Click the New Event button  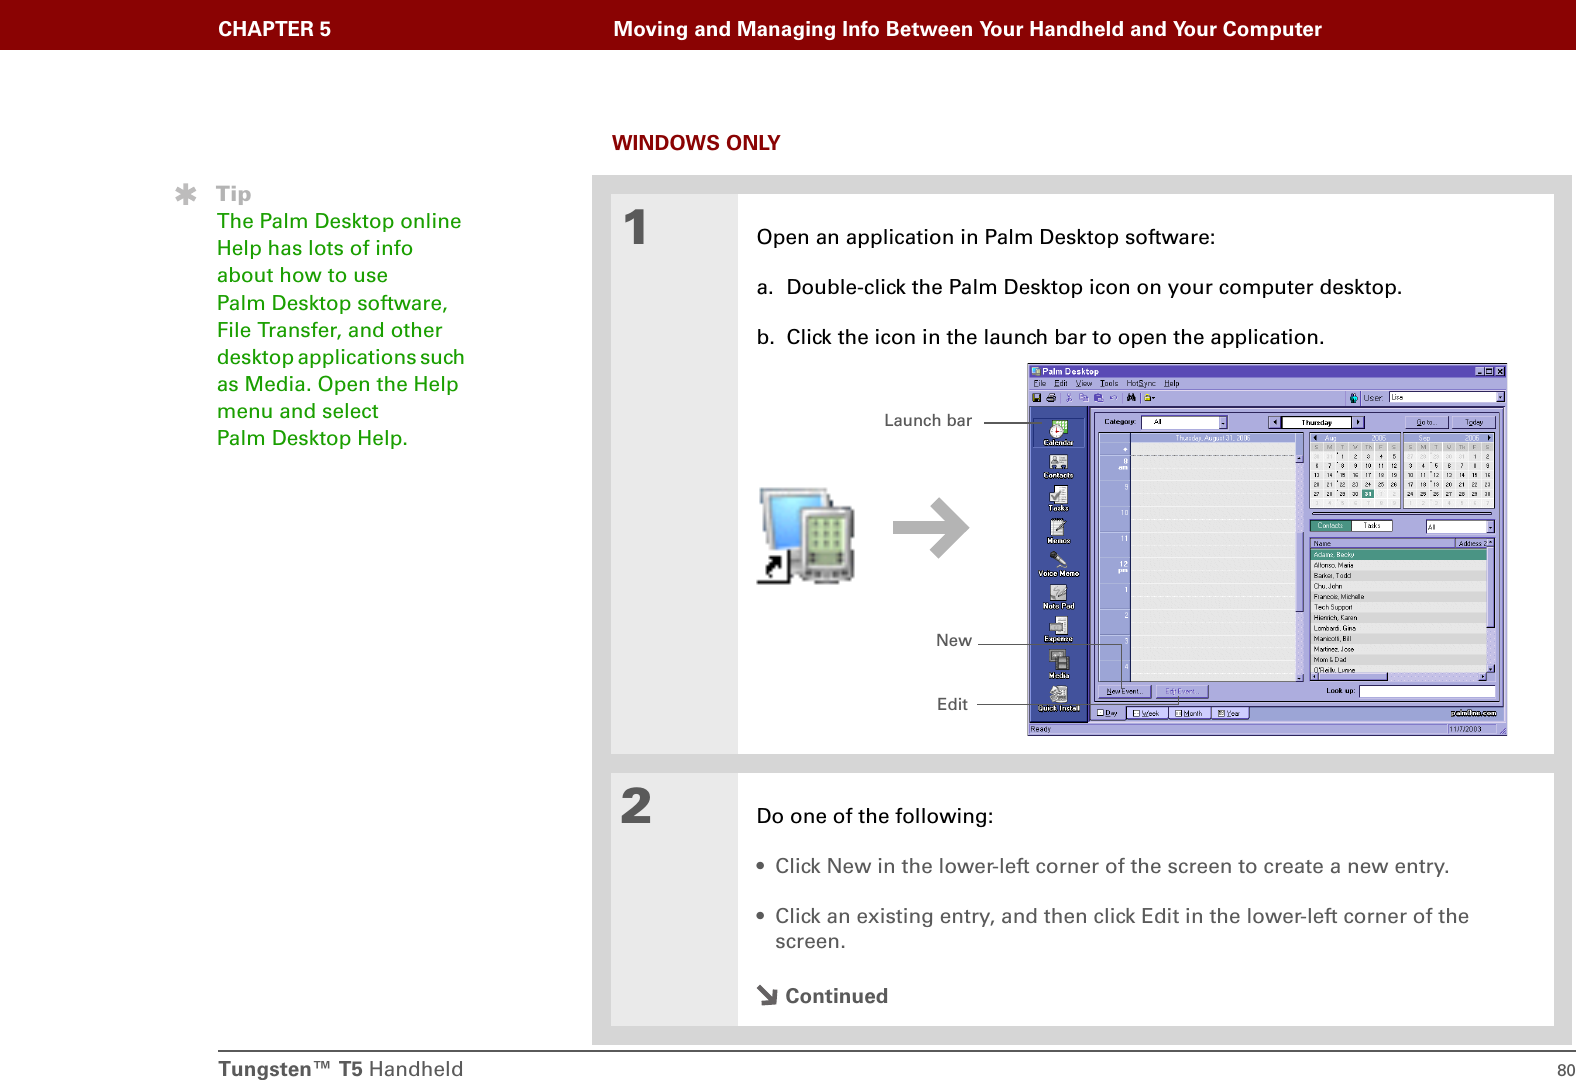(1124, 691)
